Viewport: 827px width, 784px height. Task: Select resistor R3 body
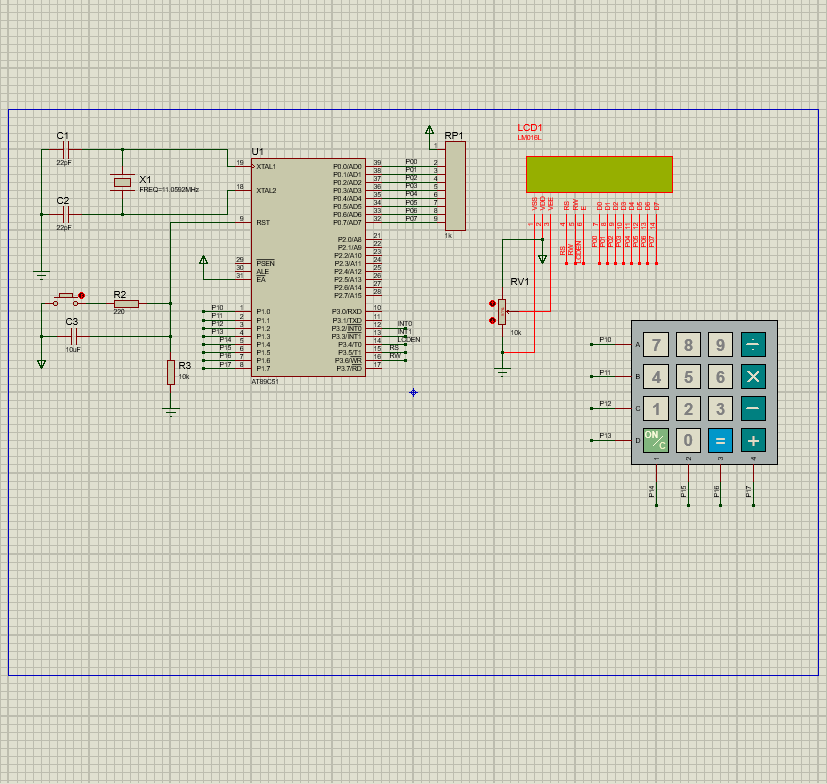170,372
